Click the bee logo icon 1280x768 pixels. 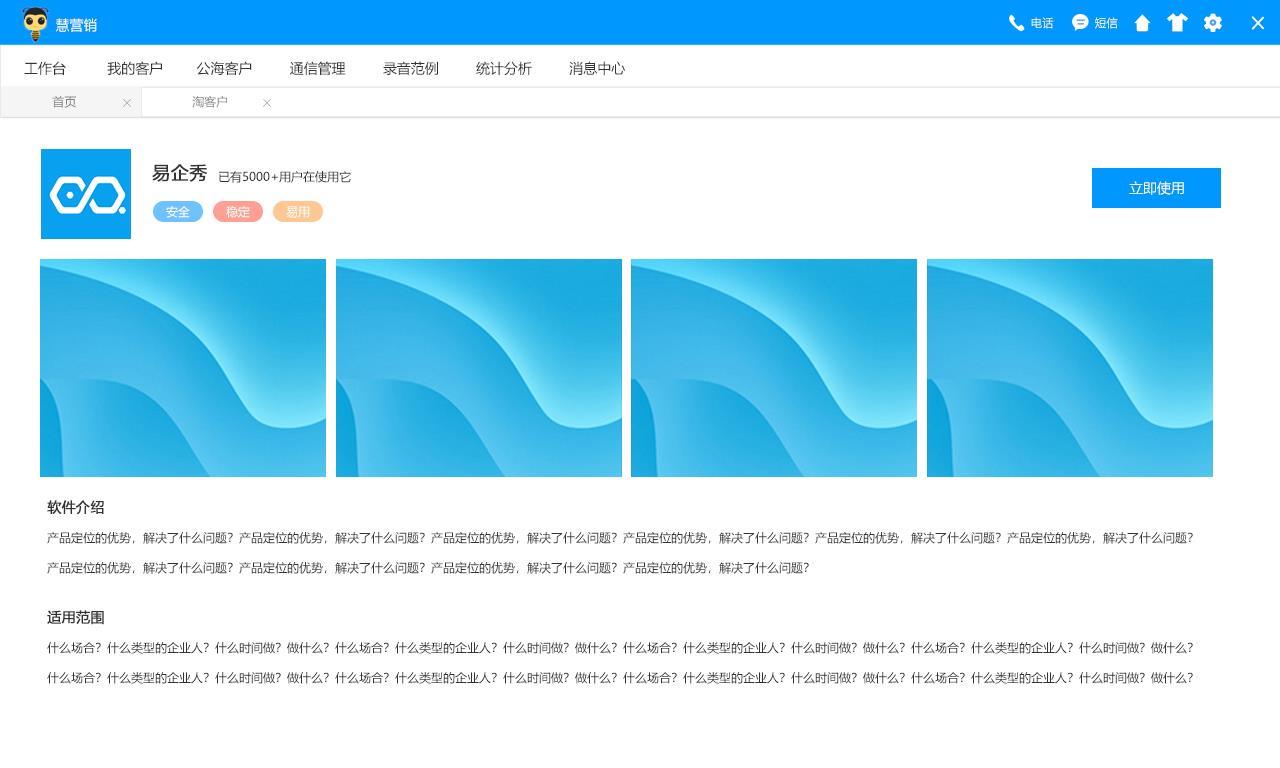point(35,23)
